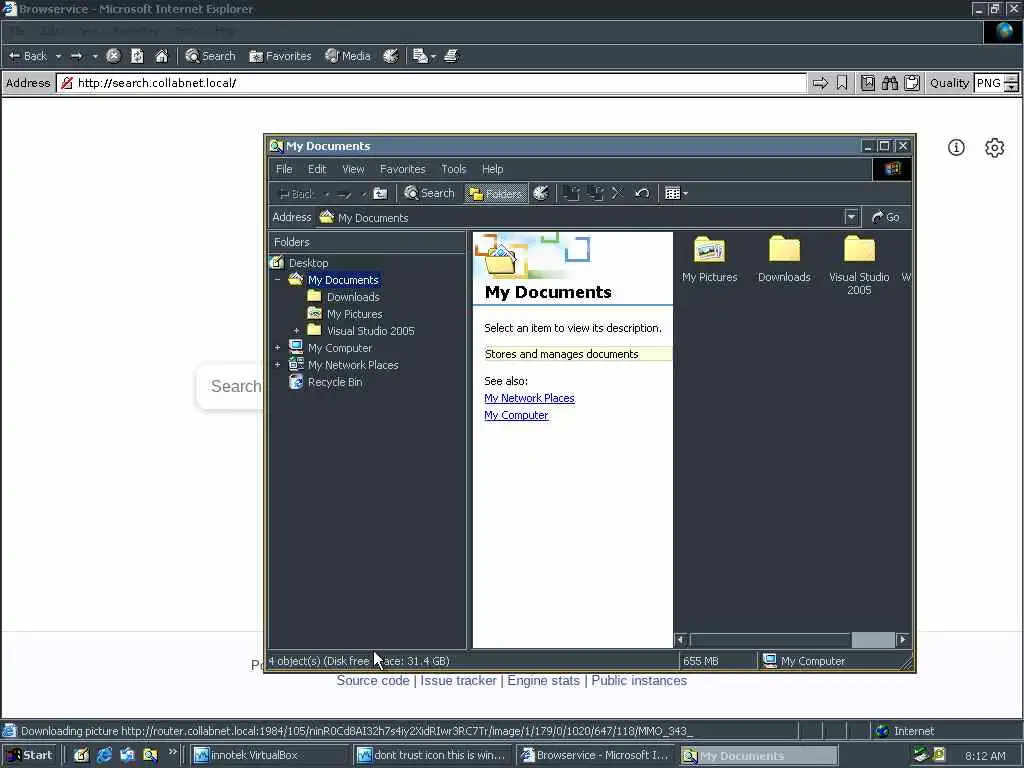Click the Delete X icon in My Documents toolbar
This screenshot has height=768, width=1024.
tap(617, 193)
